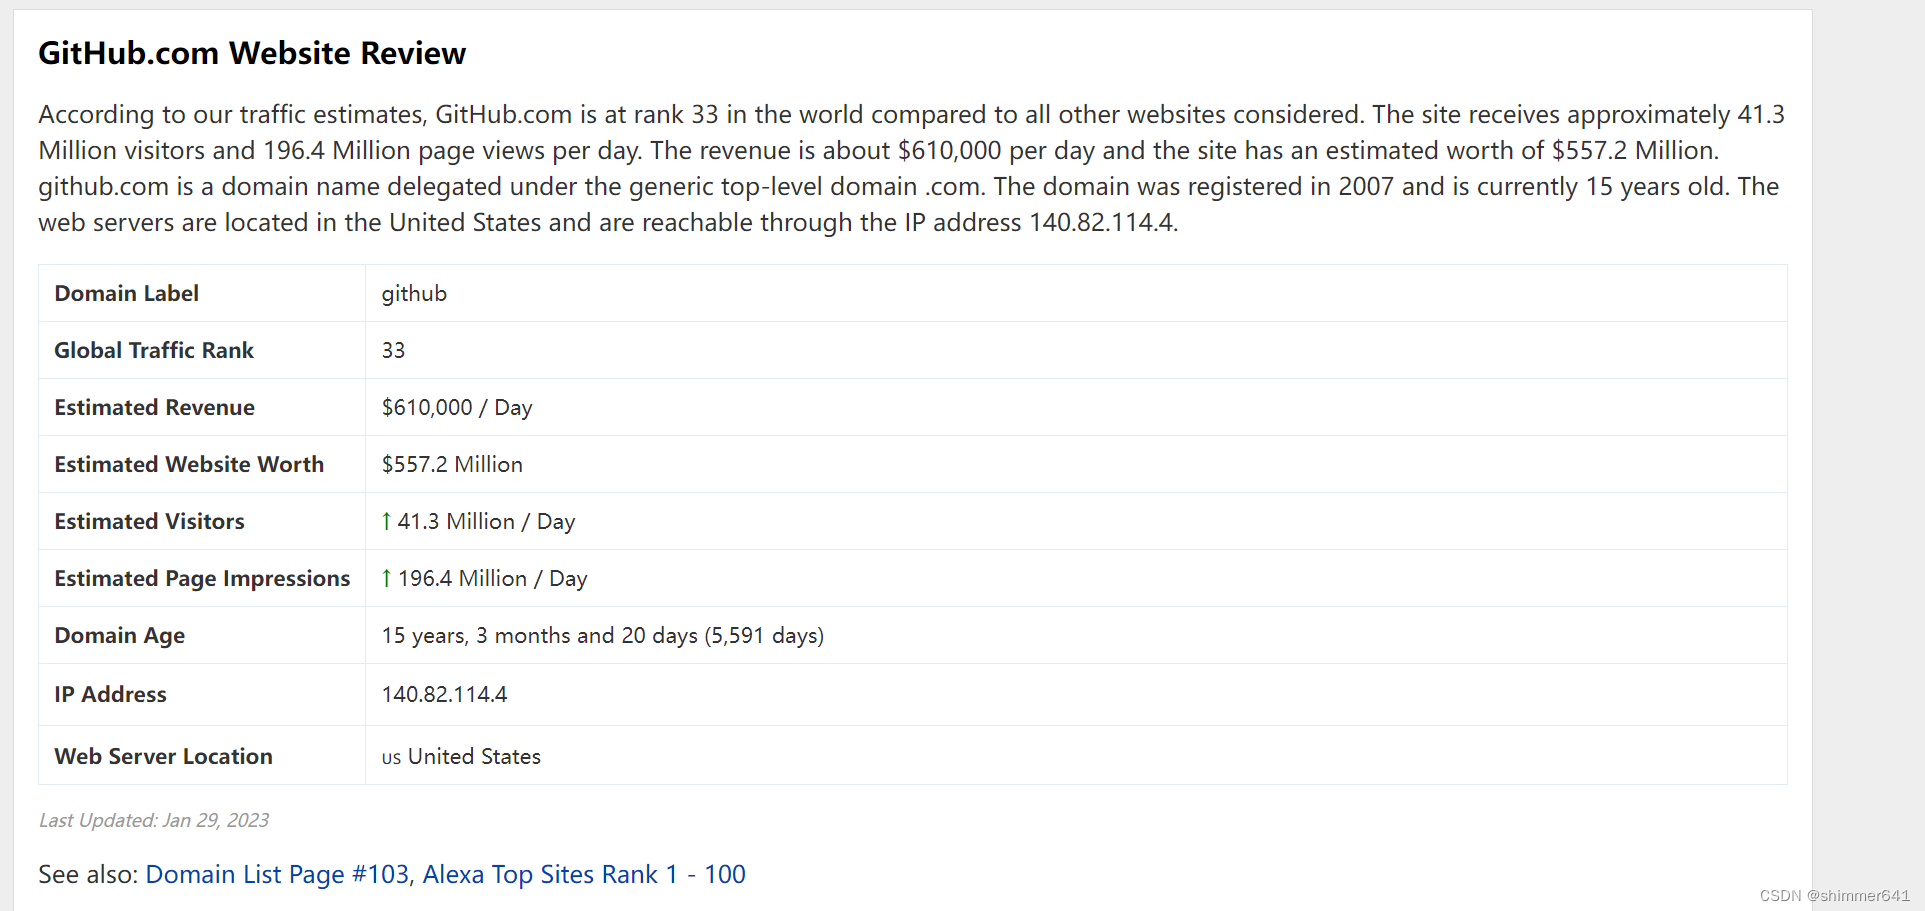This screenshot has height=911, width=1925.
Task: Click the 'Web Server Location' label
Action: click(163, 757)
